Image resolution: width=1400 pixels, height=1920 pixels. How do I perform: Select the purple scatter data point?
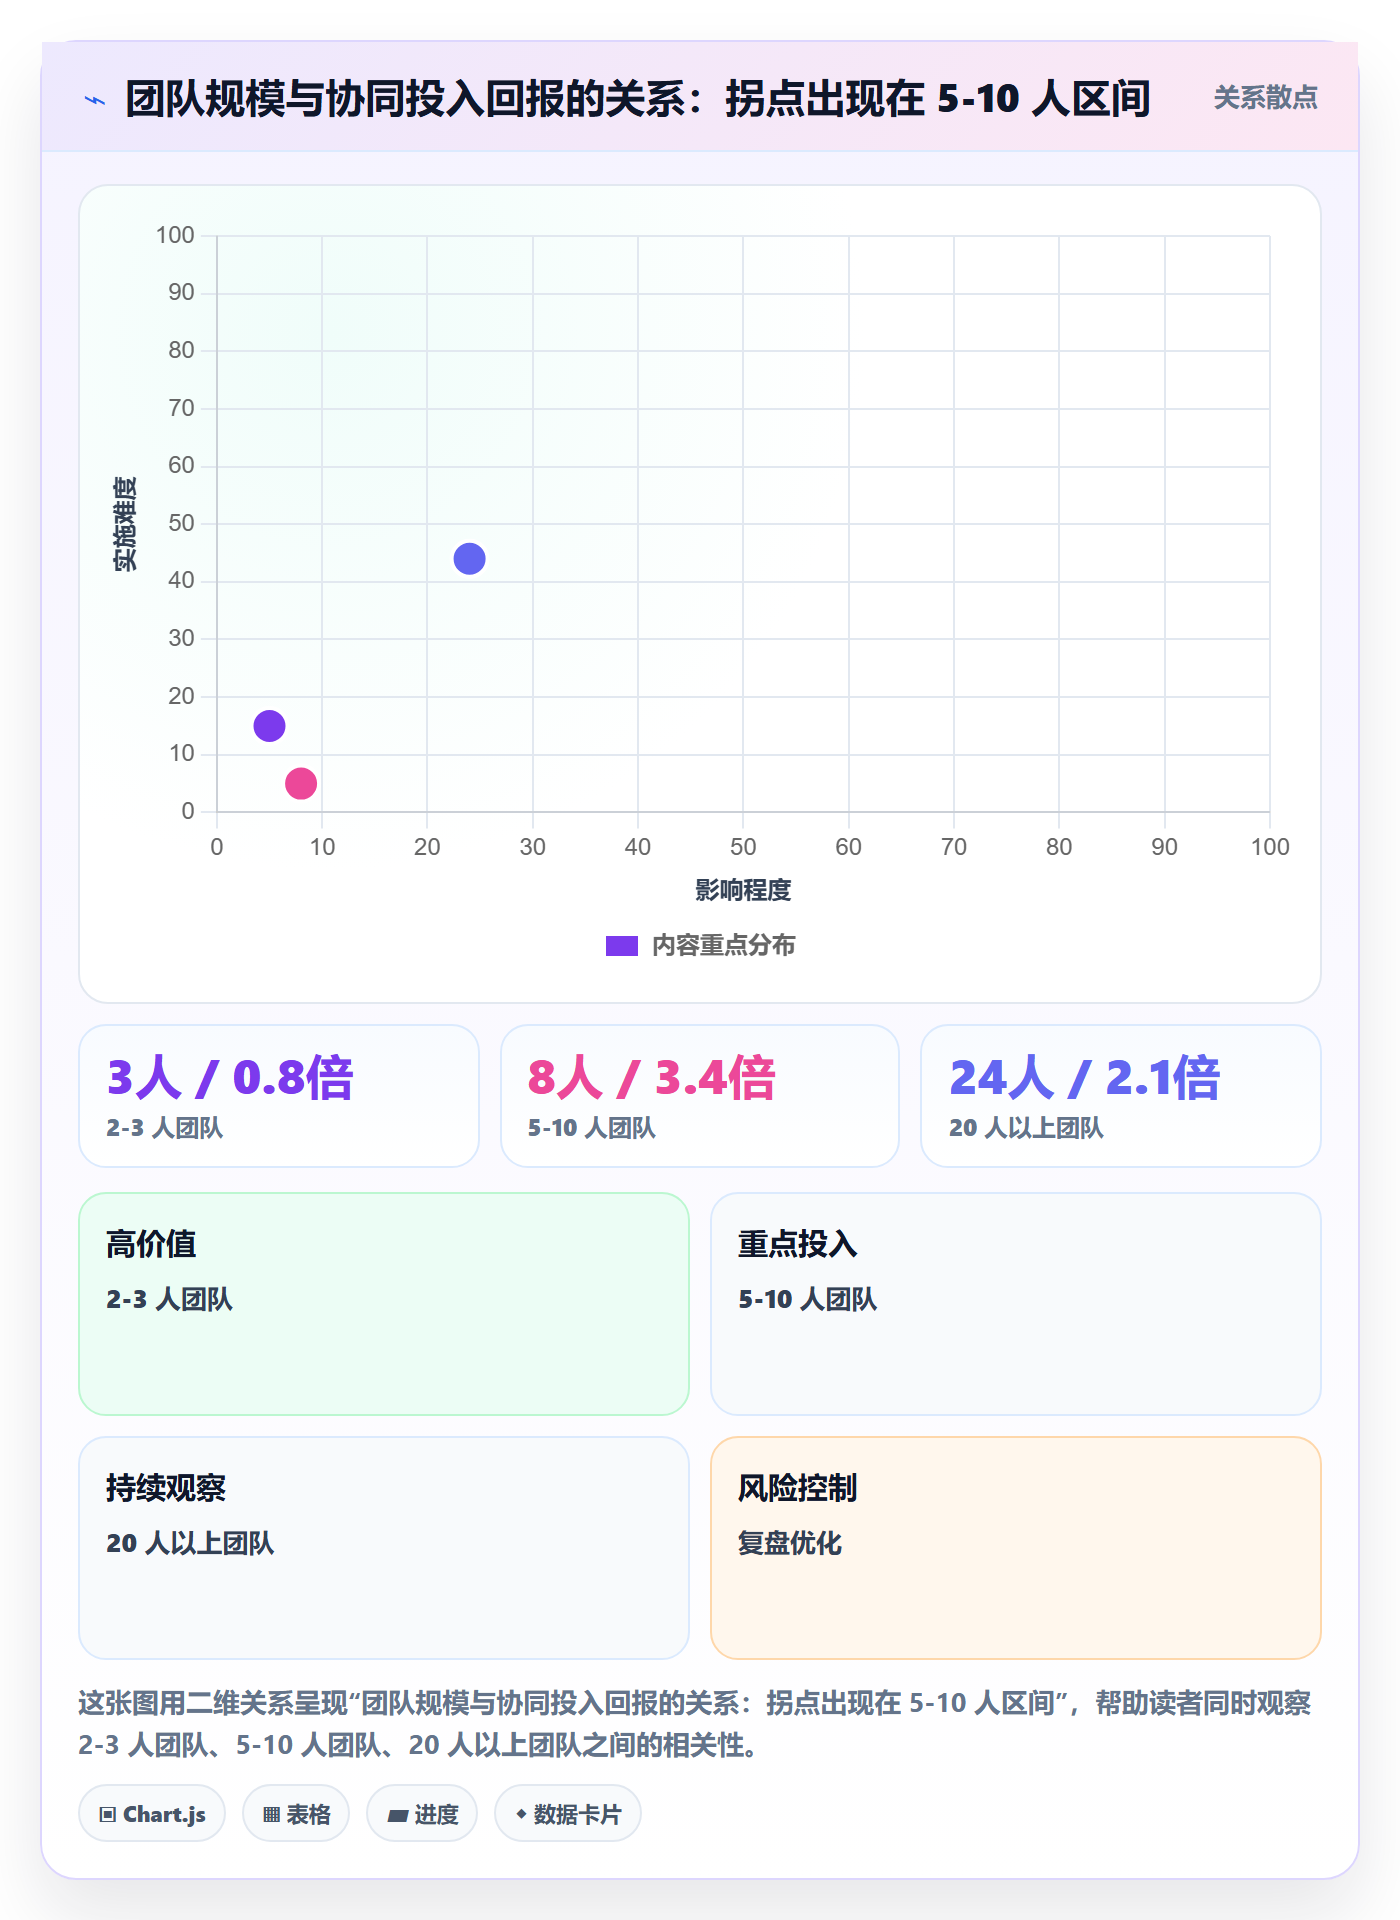pos(269,726)
